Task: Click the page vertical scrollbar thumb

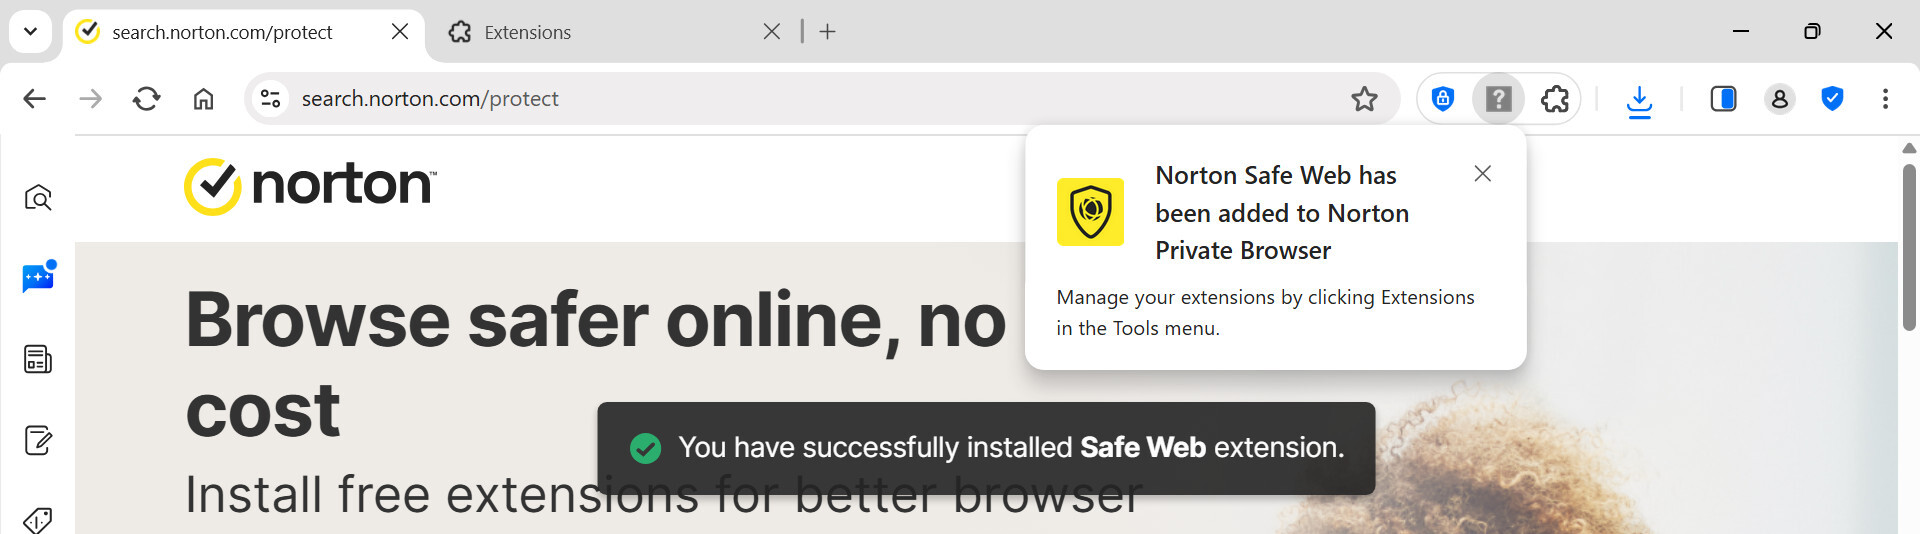Action: (x=1909, y=247)
